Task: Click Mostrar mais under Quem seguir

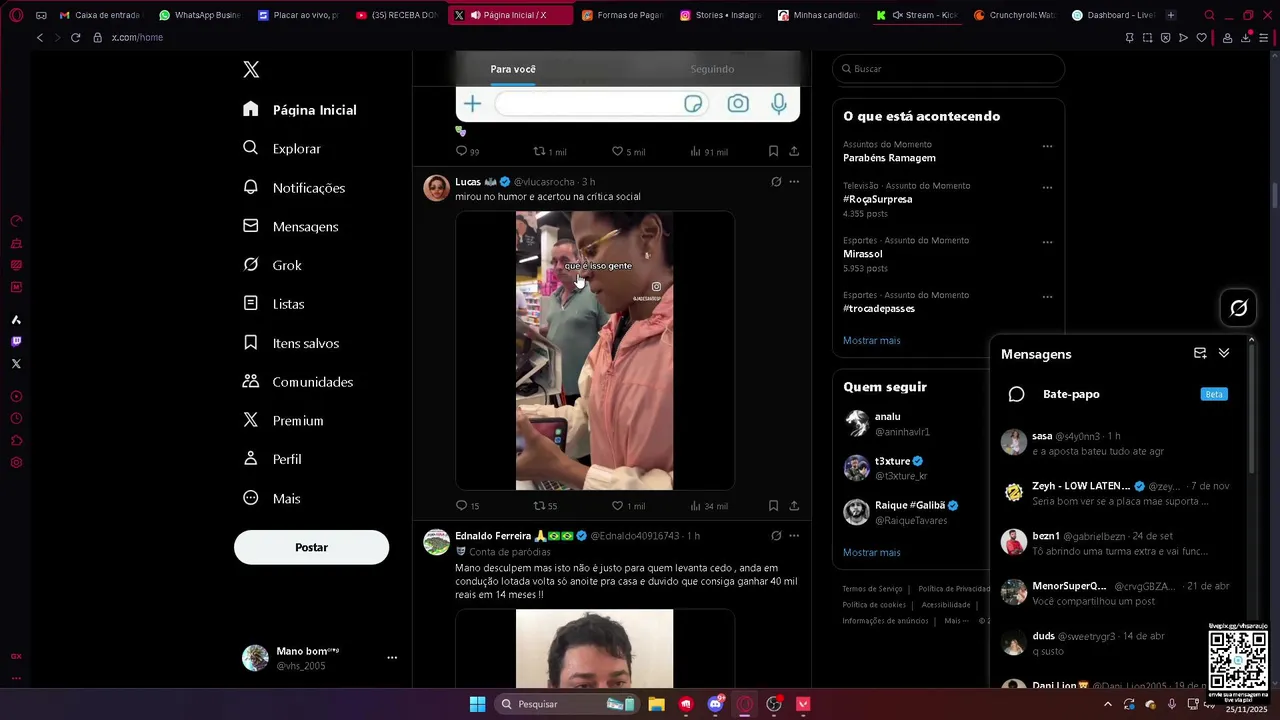Action: click(x=871, y=553)
